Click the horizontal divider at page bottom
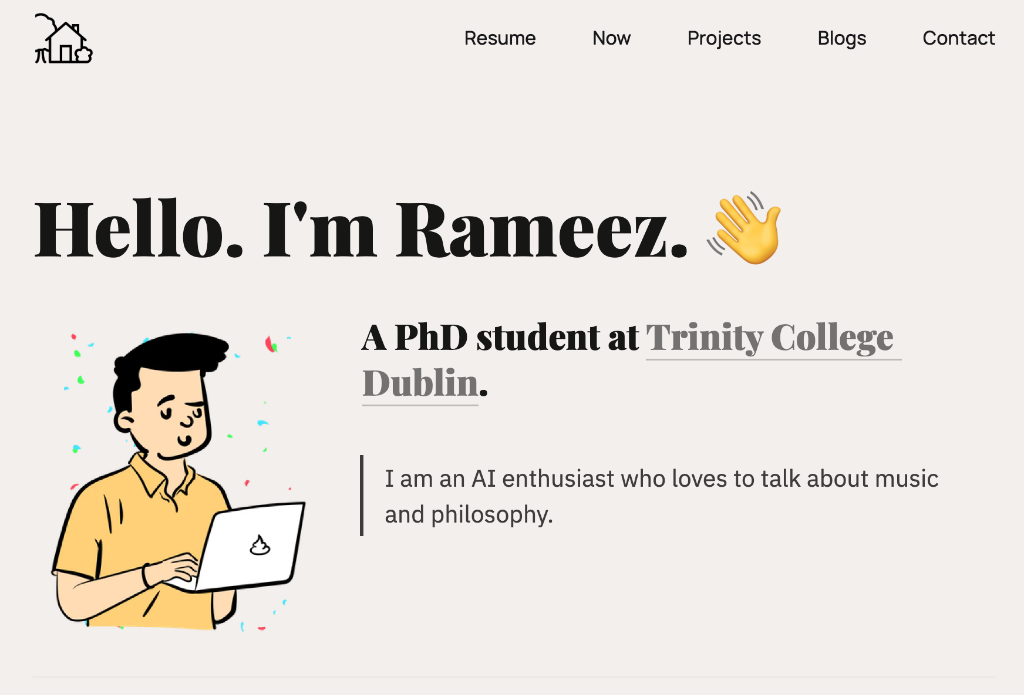The image size is (1024, 695). click(x=512, y=676)
